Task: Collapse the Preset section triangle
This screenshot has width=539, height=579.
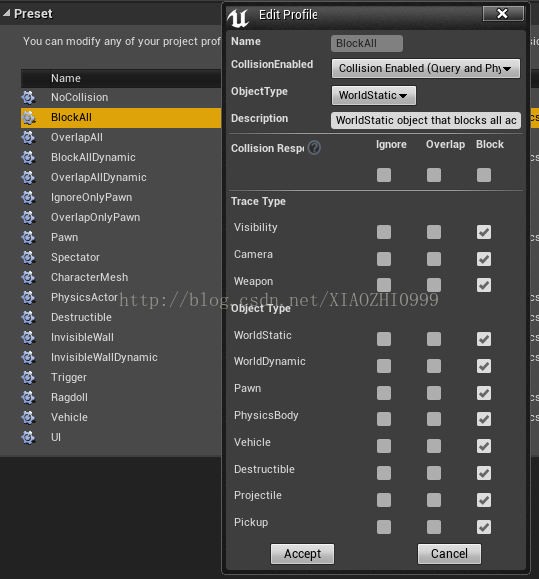Action: click(7, 14)
